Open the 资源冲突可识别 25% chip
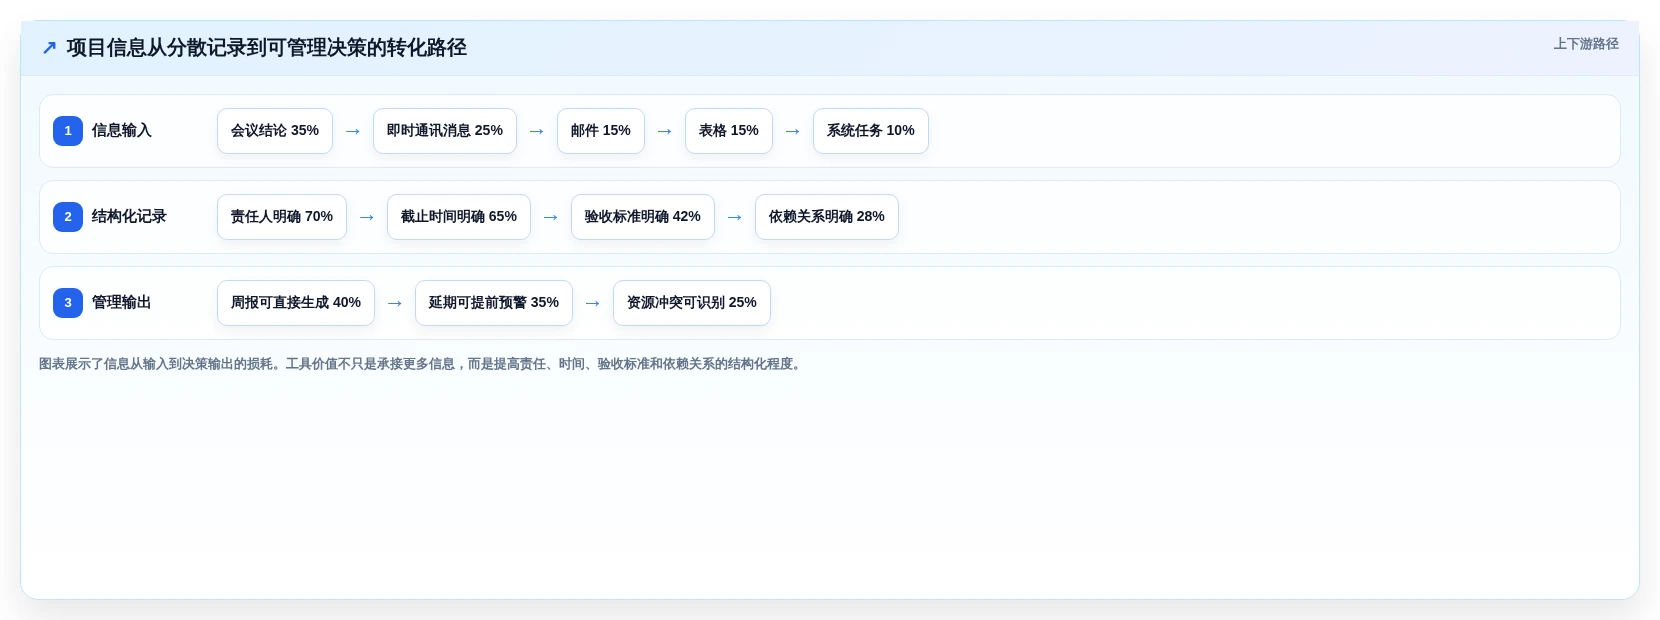This screenshot has width=1660, height=620. pyautogui.click(x=692, y=303)
